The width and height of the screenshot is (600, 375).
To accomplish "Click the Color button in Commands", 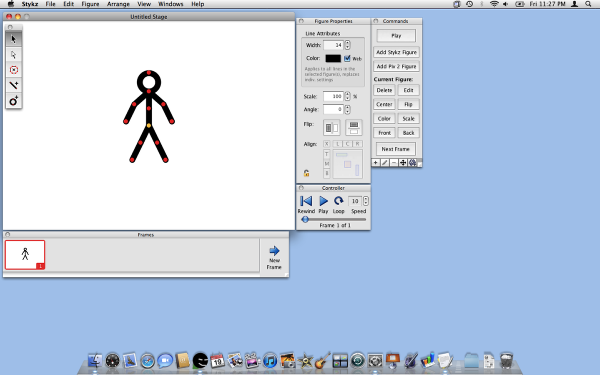I will click(x=384, y=119).
